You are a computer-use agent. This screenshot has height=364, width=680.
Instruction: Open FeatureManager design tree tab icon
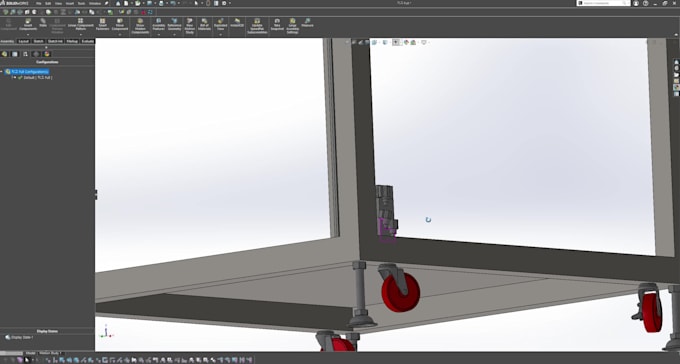pos(4,54)
